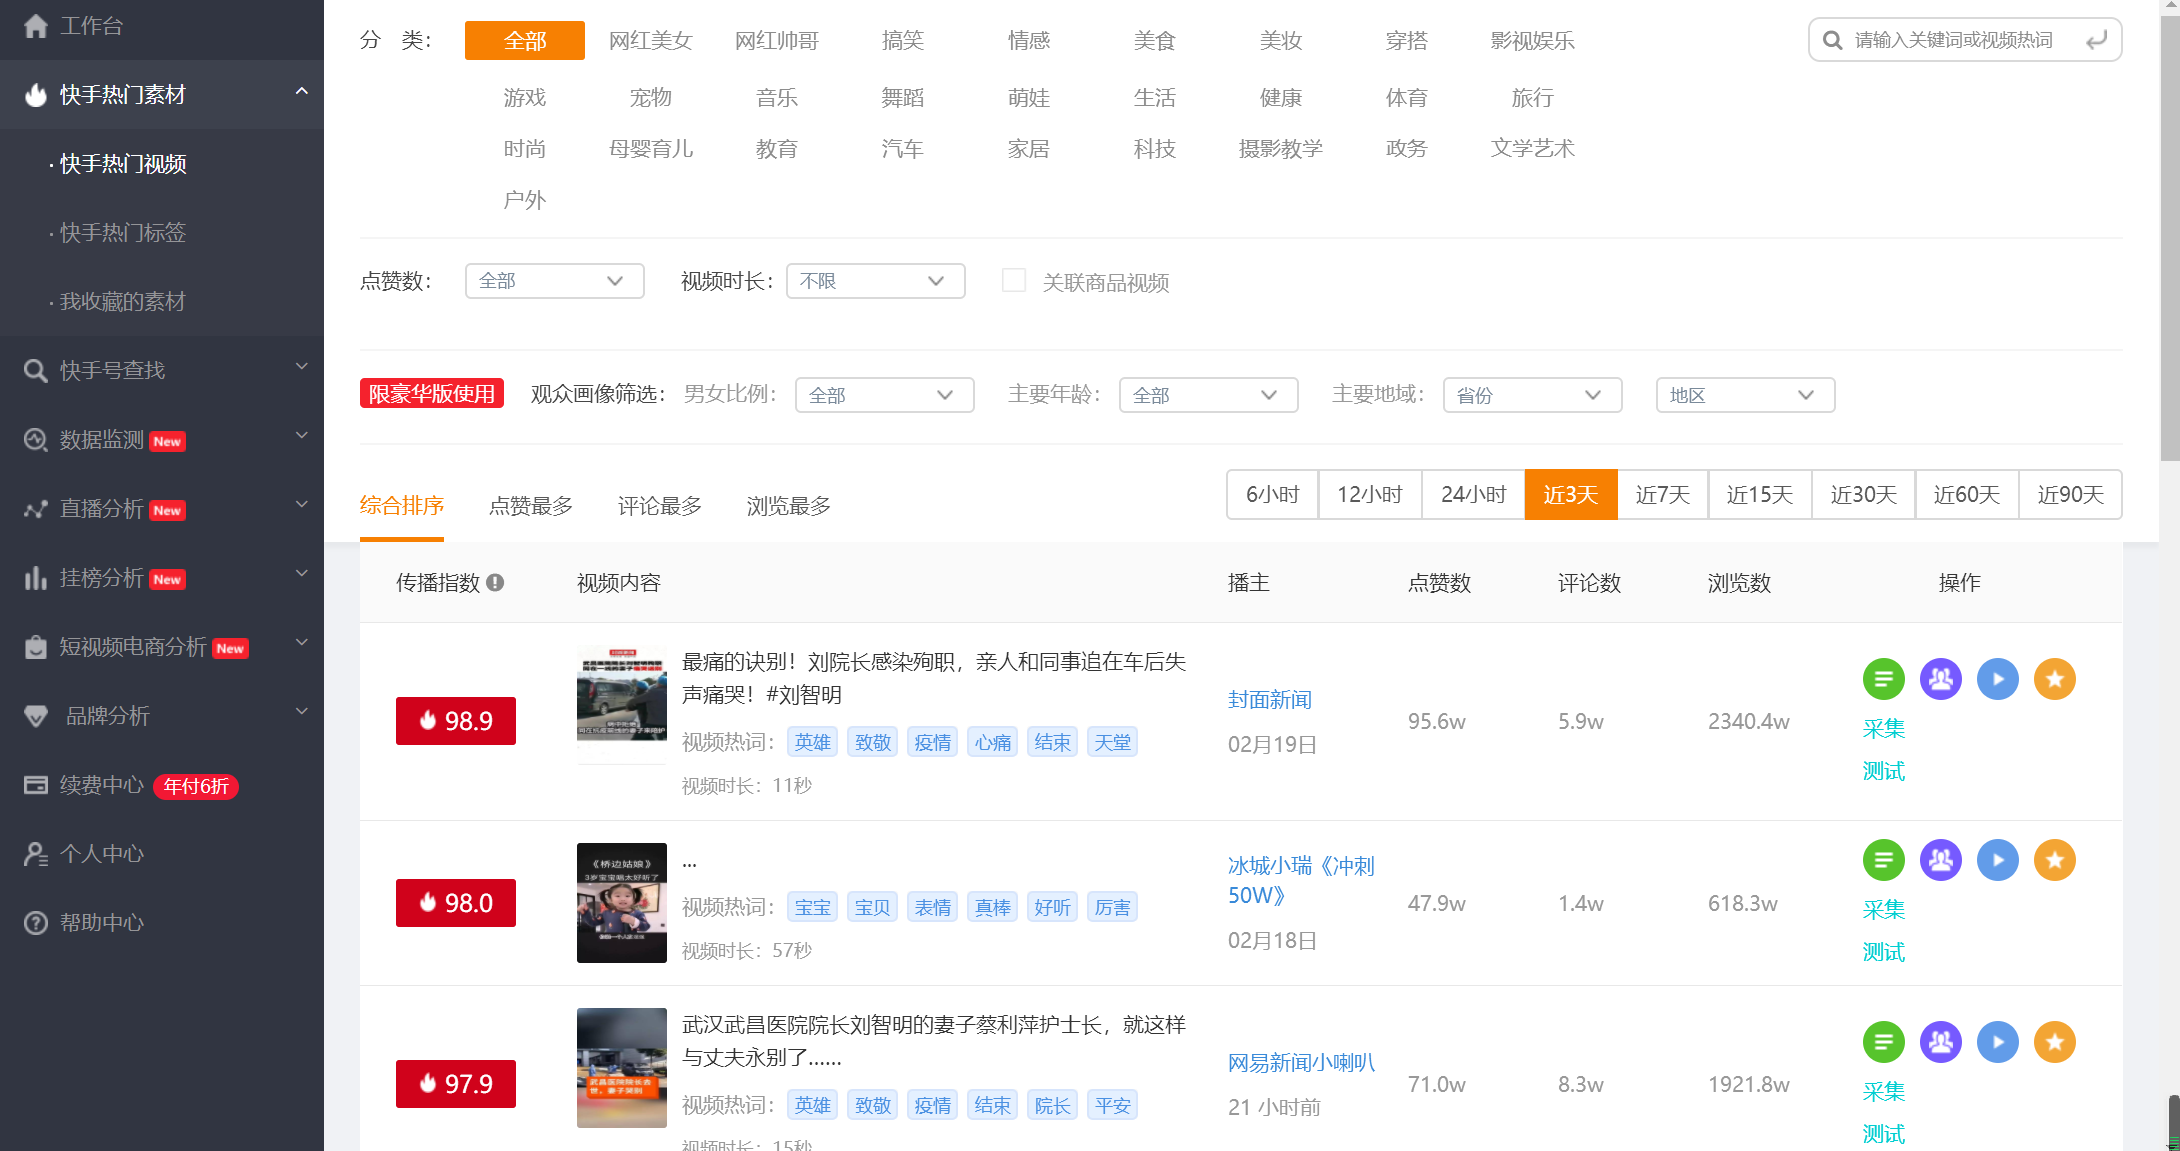The width and height of the screenshot is (2180, 1151).
Task: Expand the 点赞数 dropdown
Action: [551, 281]
